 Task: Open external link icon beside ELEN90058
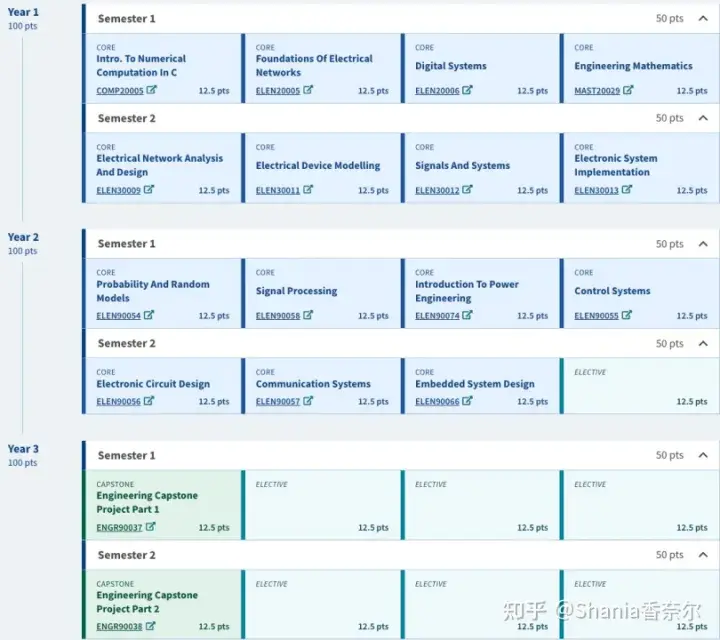(x=308, y=315)
